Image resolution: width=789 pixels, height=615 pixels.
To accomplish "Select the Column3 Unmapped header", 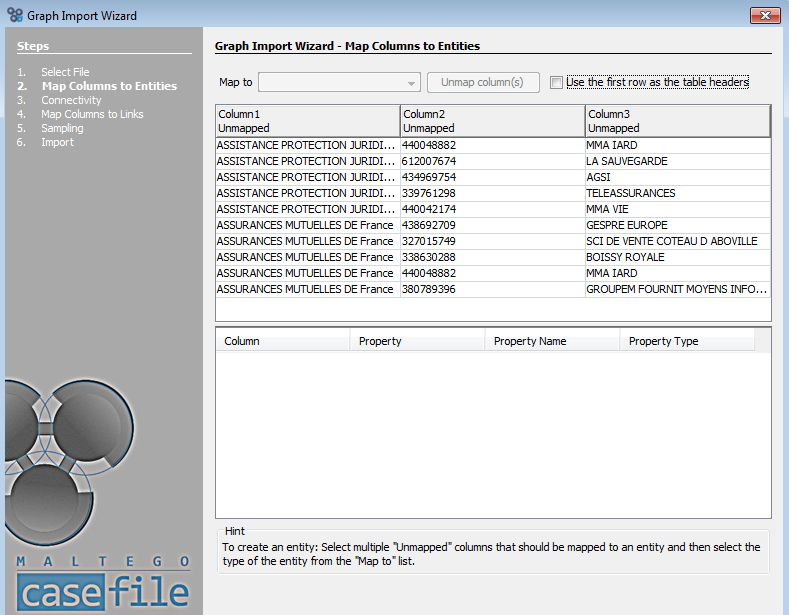I will (678, 121).
